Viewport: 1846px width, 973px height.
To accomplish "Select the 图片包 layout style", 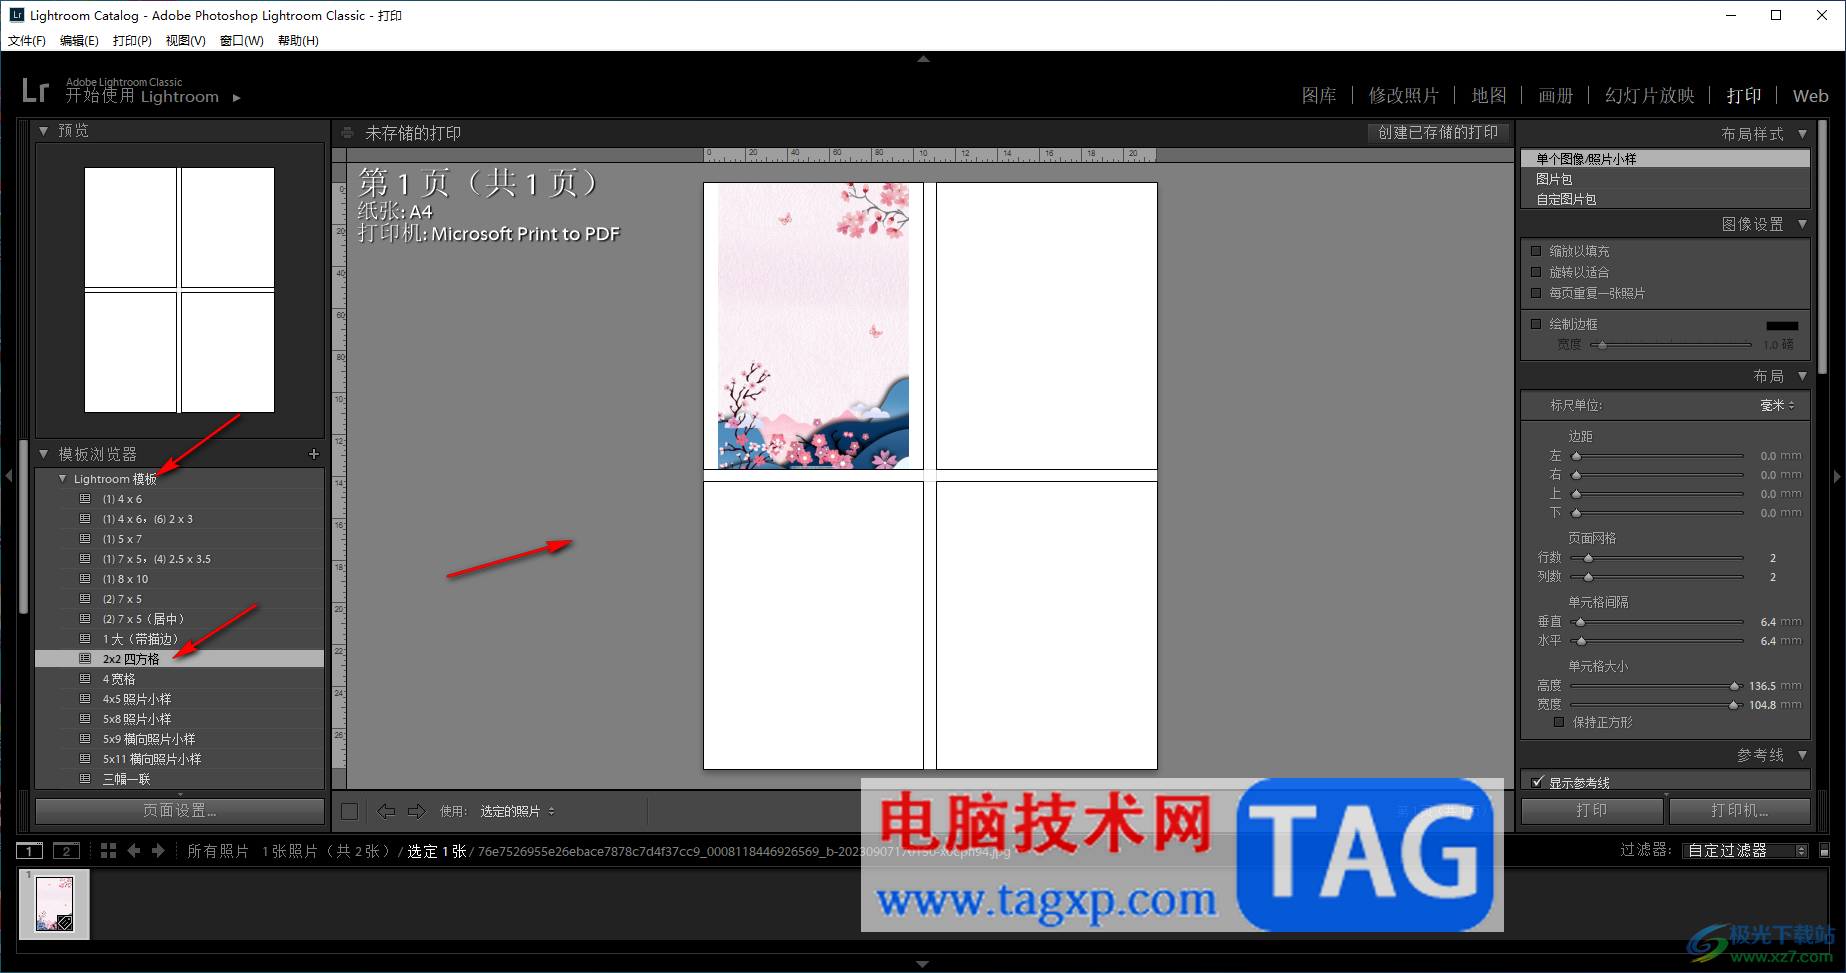I will tap(1665, 179).
